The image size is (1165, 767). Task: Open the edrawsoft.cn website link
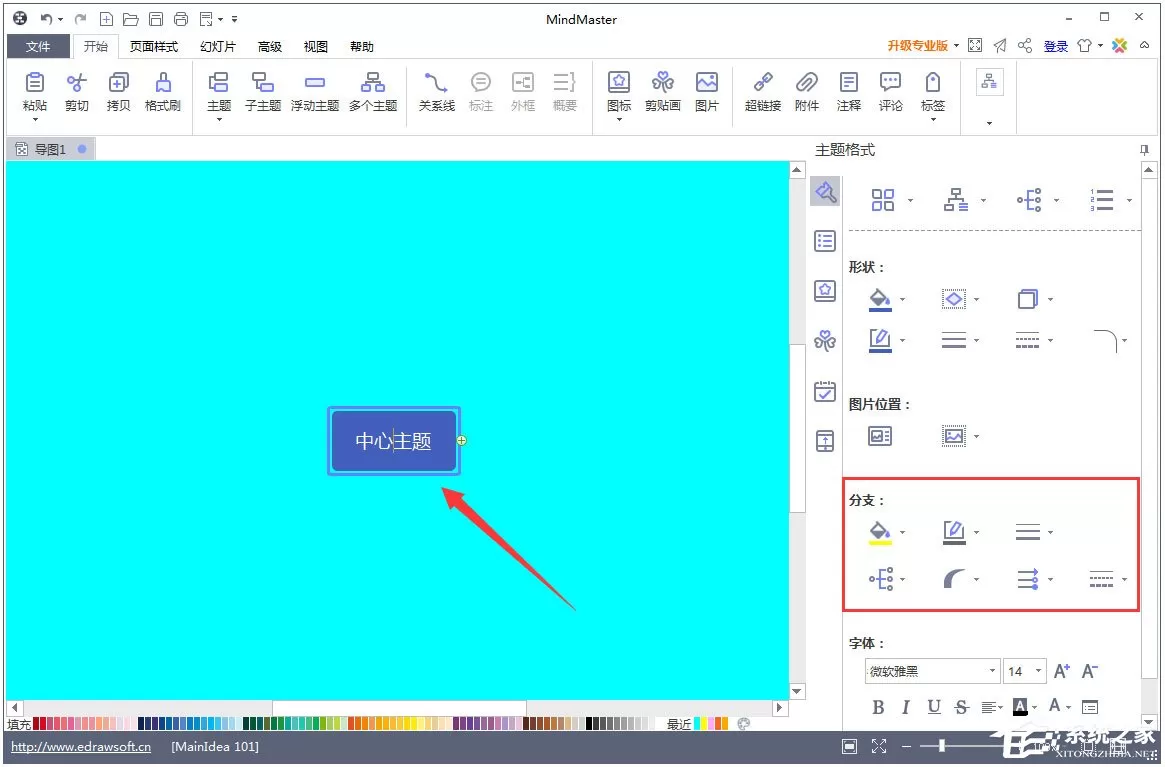(81, 746)
